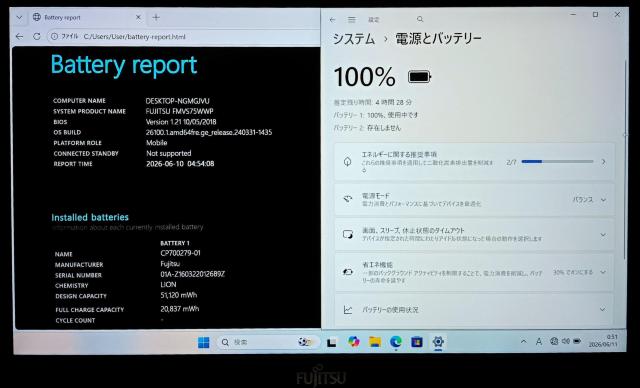Click the CP700279-01 battery name value
The width and height of the screenshot is (640, 388).
tap(180, 253)
